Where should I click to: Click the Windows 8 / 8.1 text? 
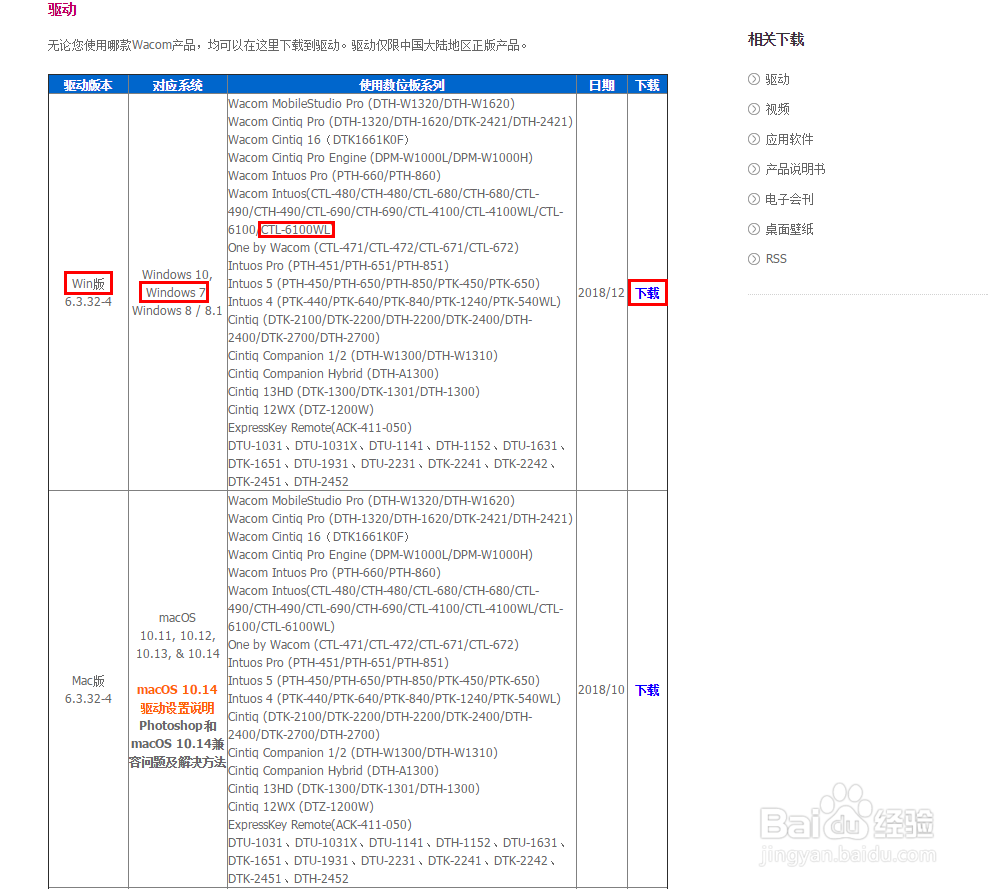(x=177, y=311)
